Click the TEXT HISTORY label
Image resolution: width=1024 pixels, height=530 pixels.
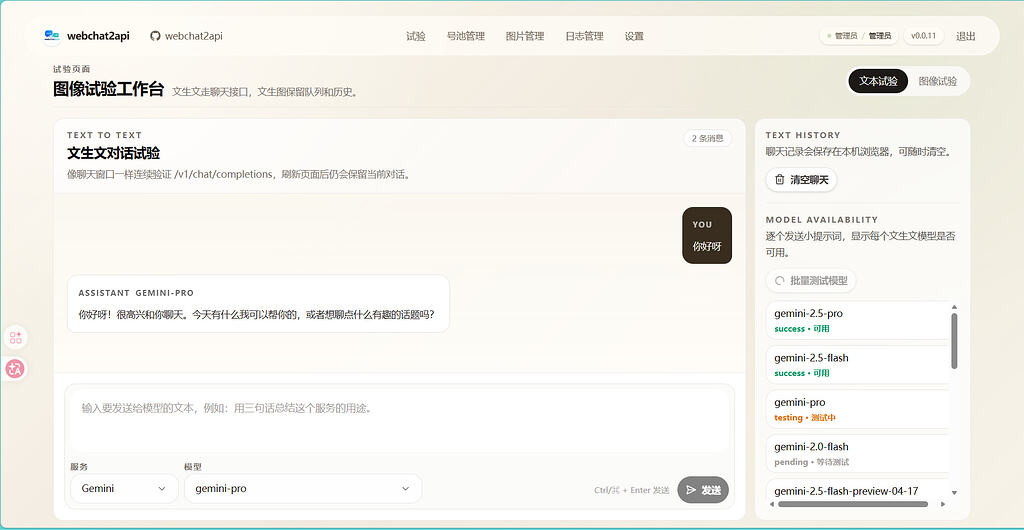(x=803, y=135)
